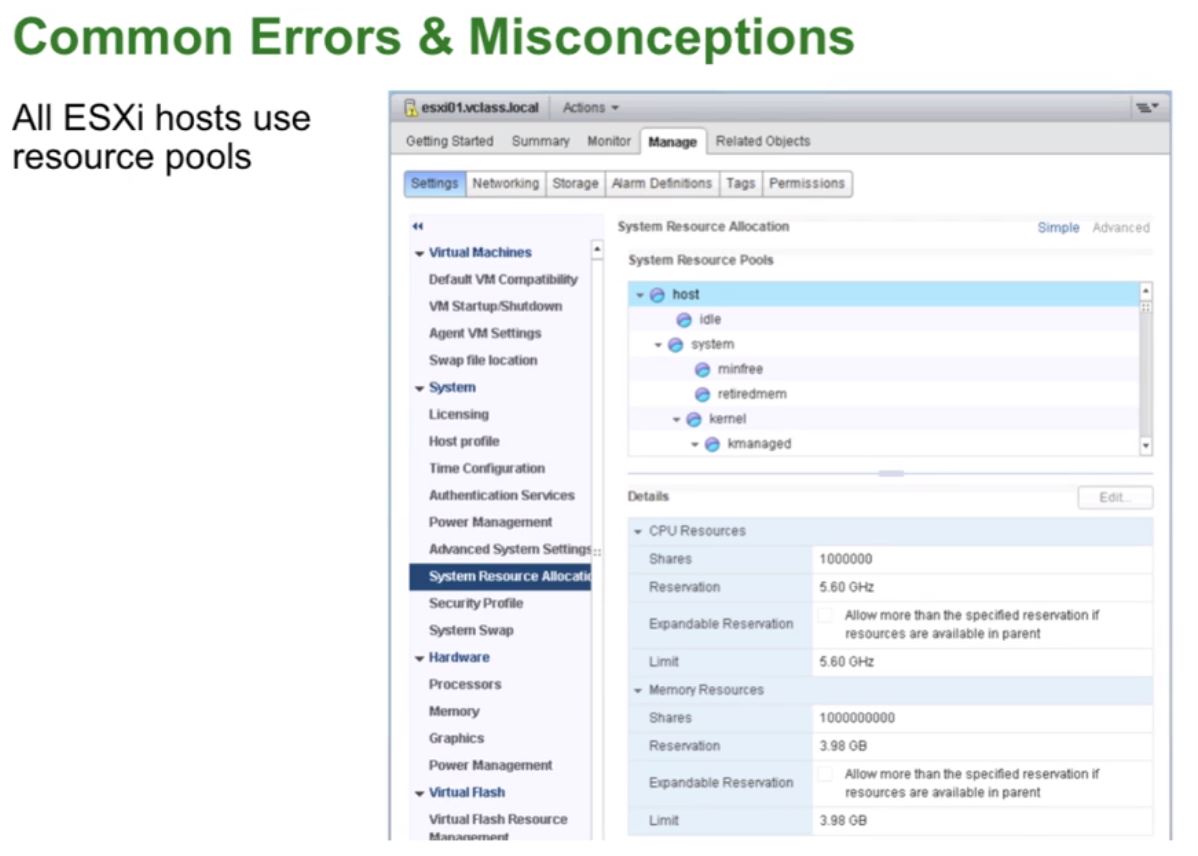The image size is (1198, 856).
Task: Click the host resource pool icon
Action: 657,294
